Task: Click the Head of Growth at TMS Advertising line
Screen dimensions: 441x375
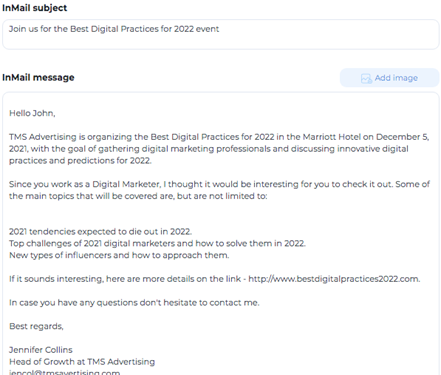Action: (82, 362)
